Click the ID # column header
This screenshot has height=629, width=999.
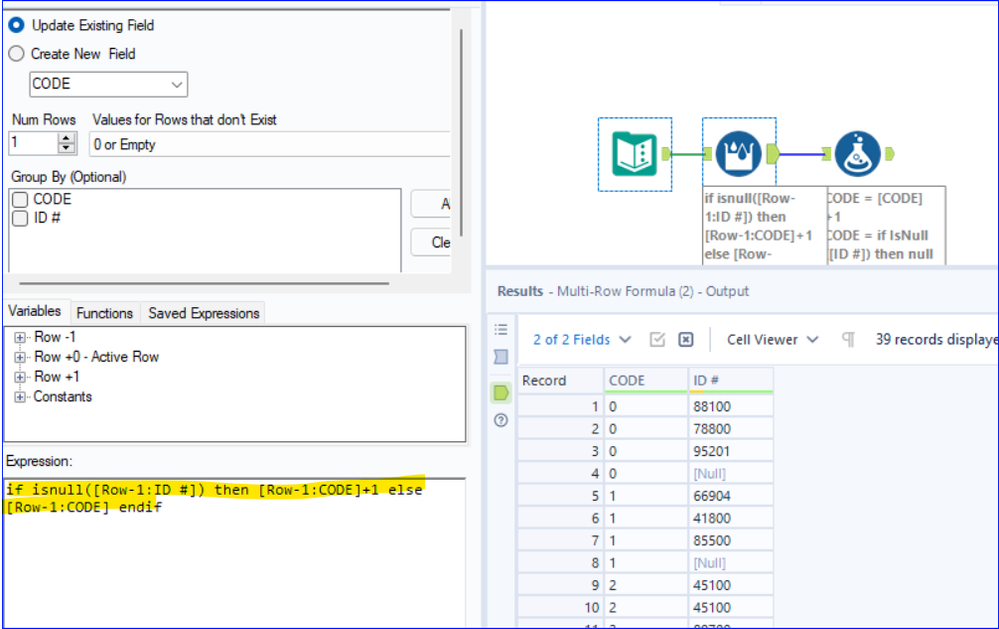pos(731,380)
